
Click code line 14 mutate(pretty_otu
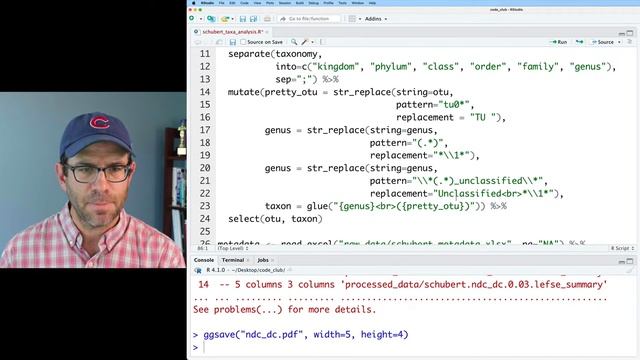point(340,92)
